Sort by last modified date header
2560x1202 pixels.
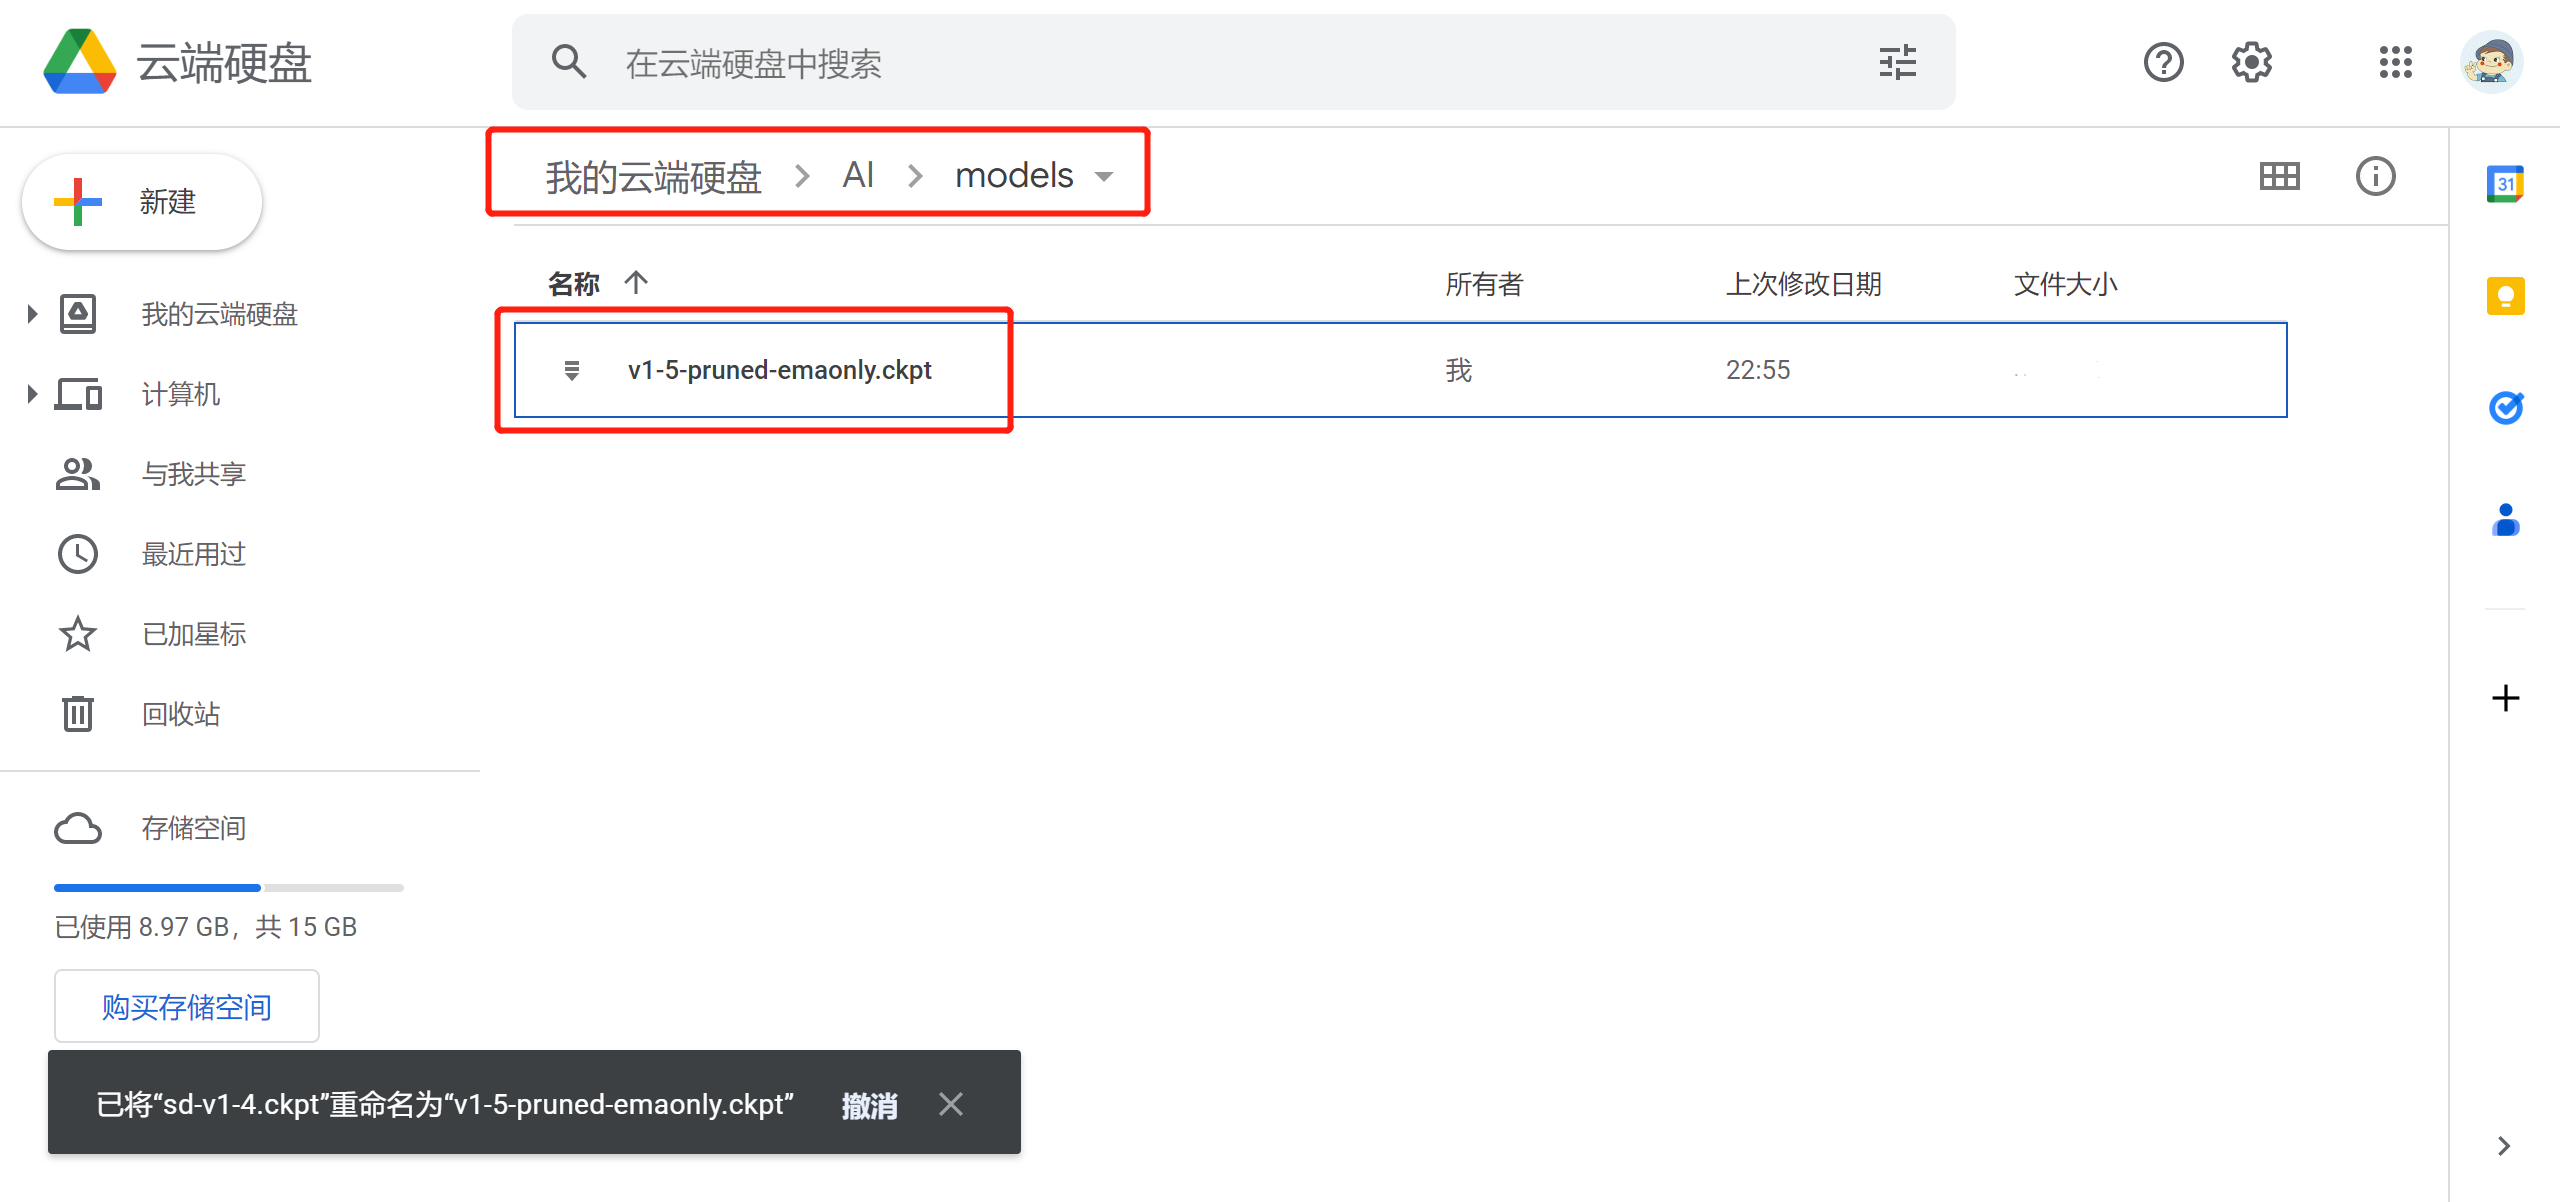click(x=1804, y=284)
